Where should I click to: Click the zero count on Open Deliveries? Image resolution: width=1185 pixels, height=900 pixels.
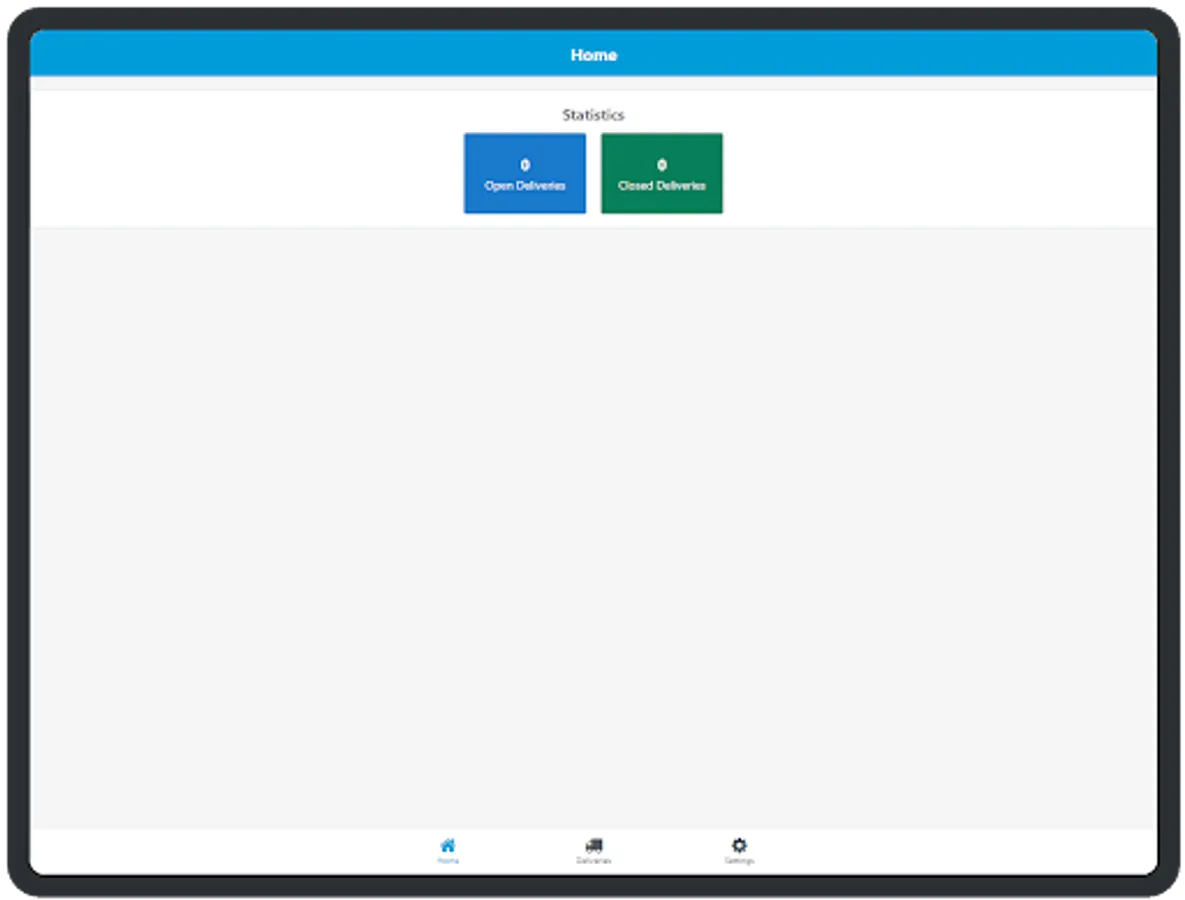[x=524, y=162]
